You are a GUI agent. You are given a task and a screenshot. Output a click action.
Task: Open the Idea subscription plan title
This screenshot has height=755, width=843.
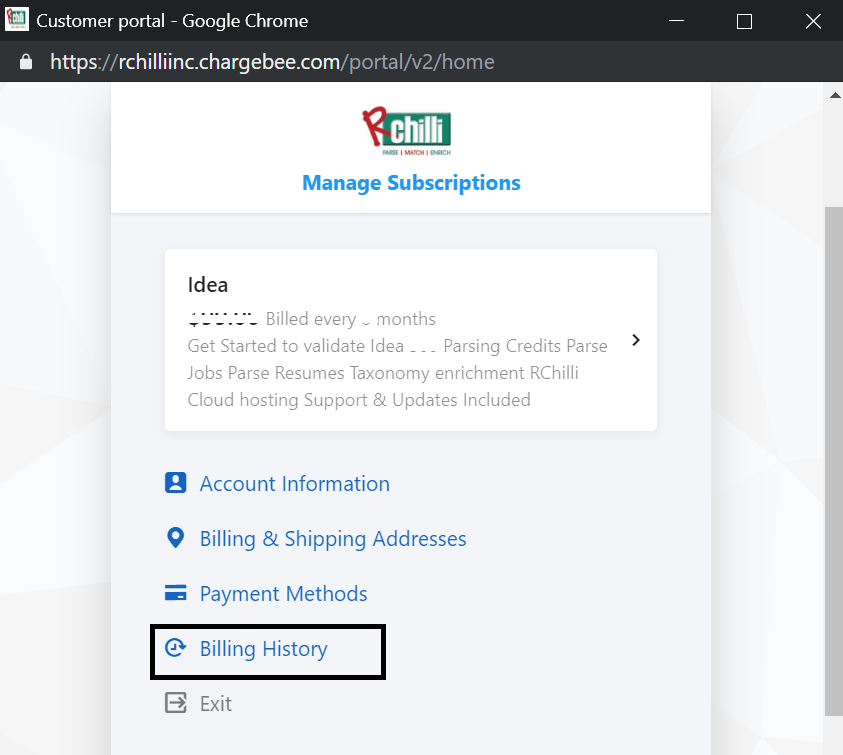[x=208, y=284]
